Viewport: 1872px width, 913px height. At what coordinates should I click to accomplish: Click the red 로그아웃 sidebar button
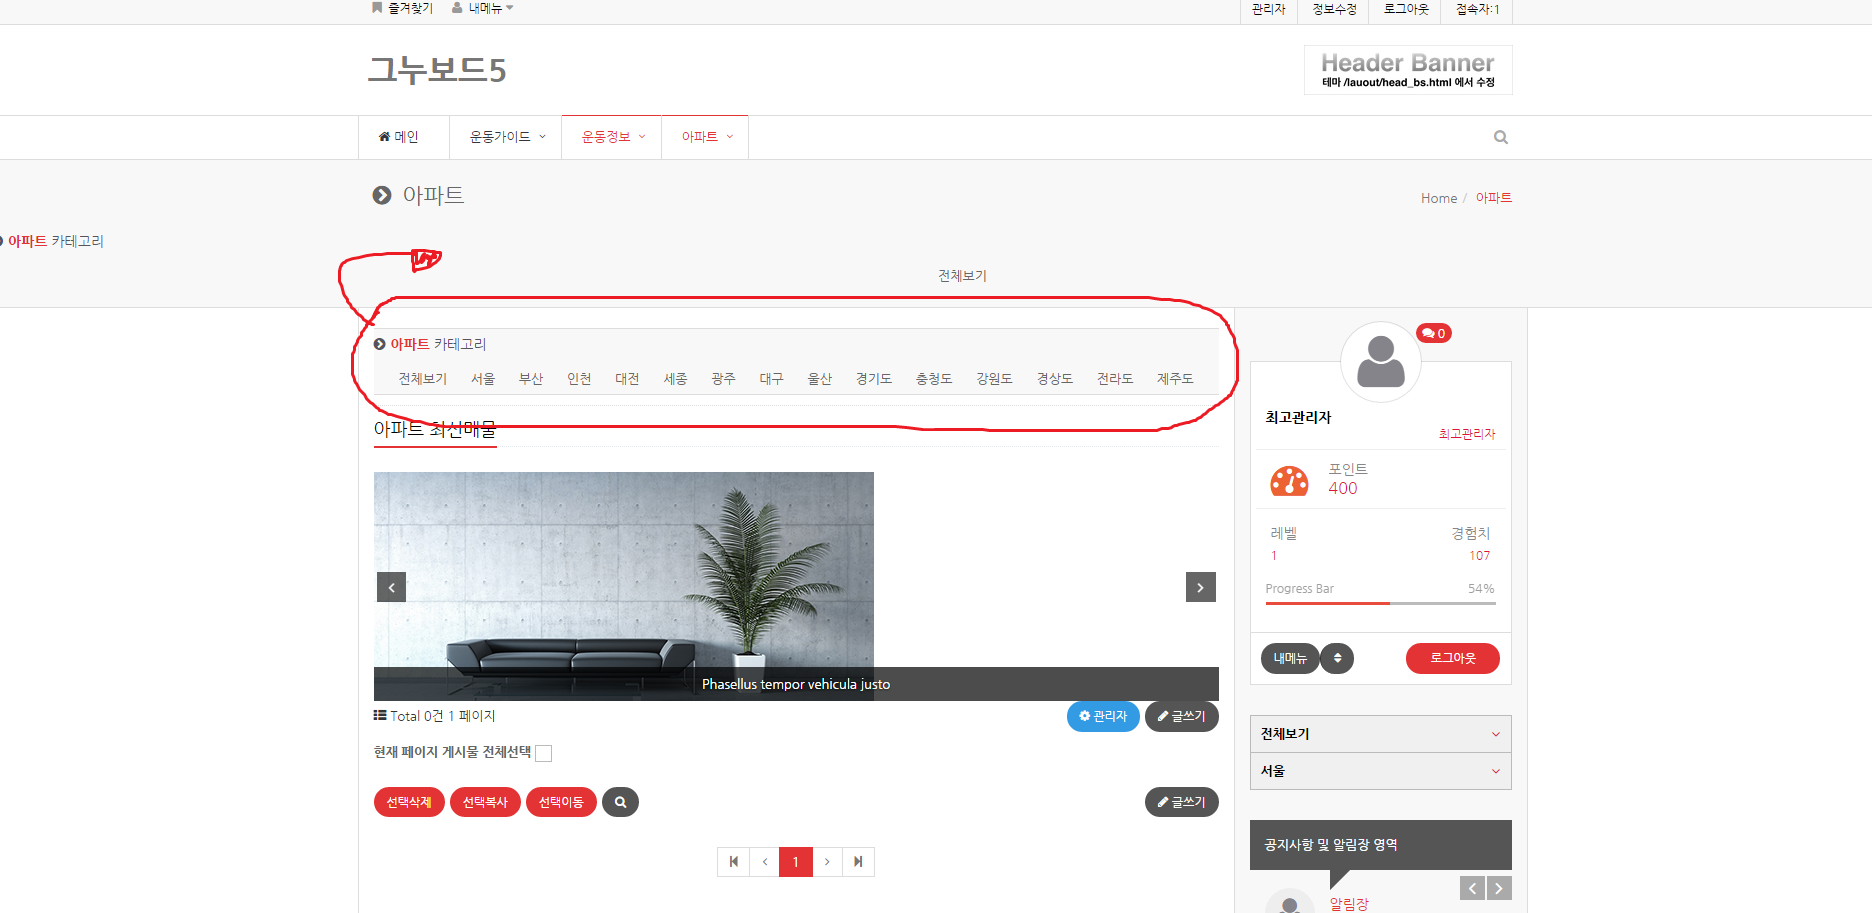tap(1452, 658)
